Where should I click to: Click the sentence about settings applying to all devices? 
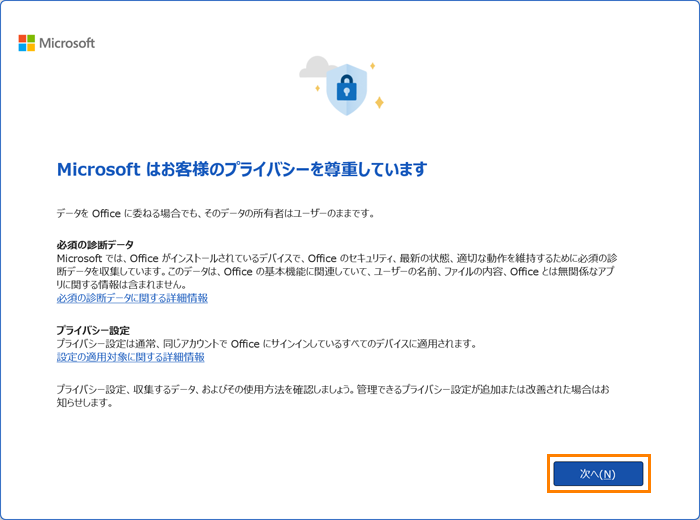click(267, 344)
